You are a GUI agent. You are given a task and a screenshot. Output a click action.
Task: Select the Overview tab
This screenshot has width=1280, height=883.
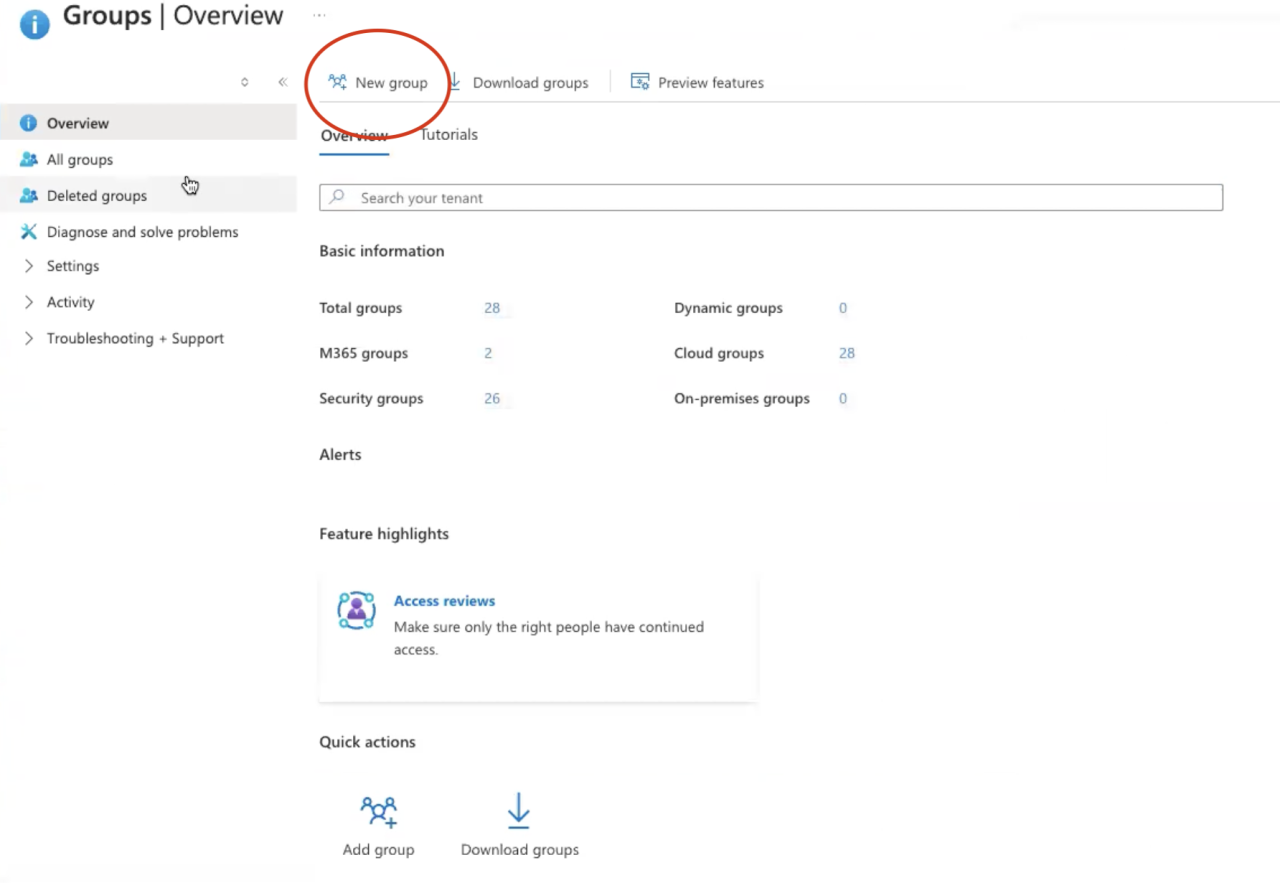[x=354, y=134]
